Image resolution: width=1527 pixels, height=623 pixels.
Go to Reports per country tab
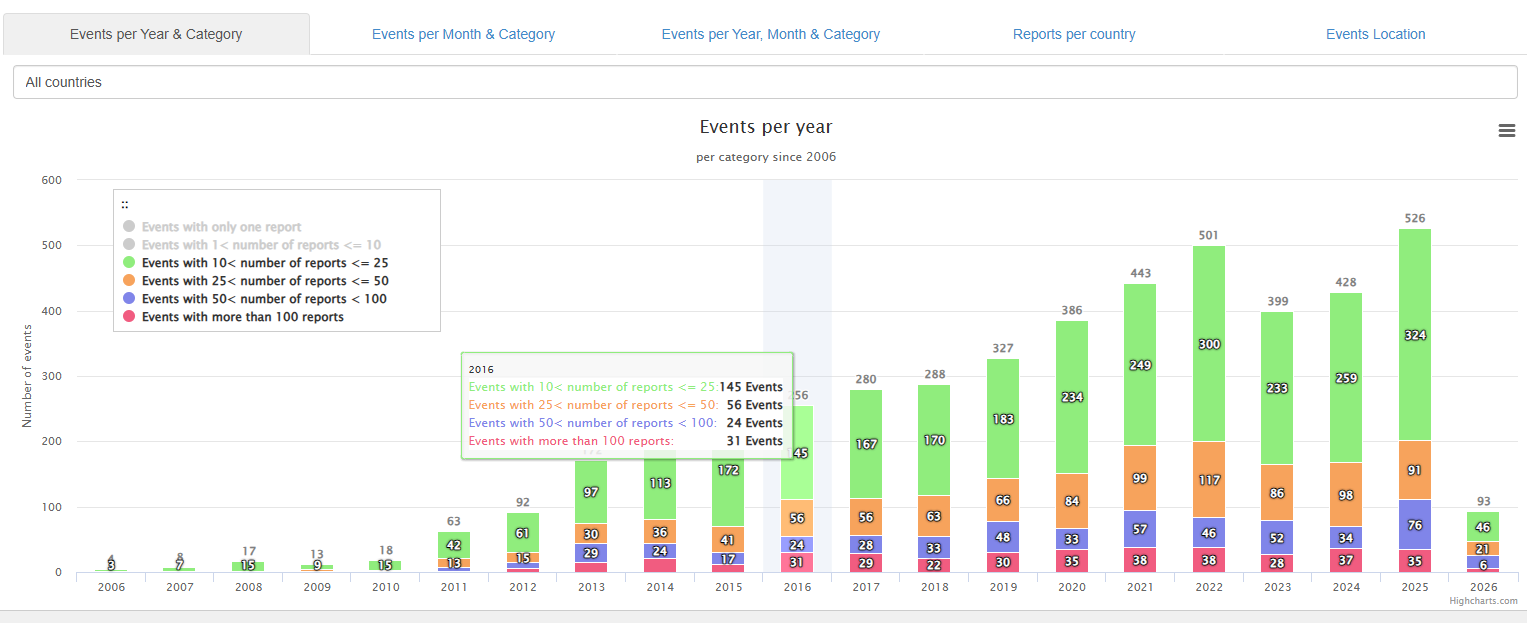pos(1074,34)
